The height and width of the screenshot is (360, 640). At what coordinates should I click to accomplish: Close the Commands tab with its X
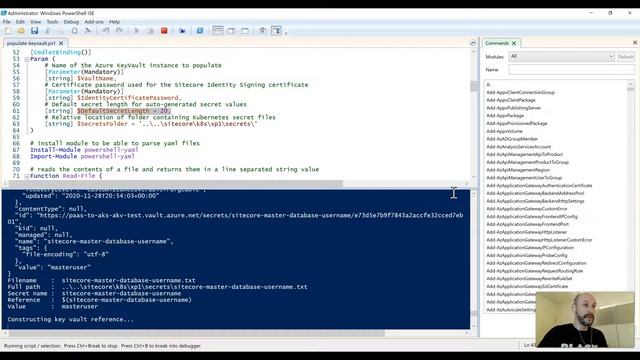click(514, 43)
